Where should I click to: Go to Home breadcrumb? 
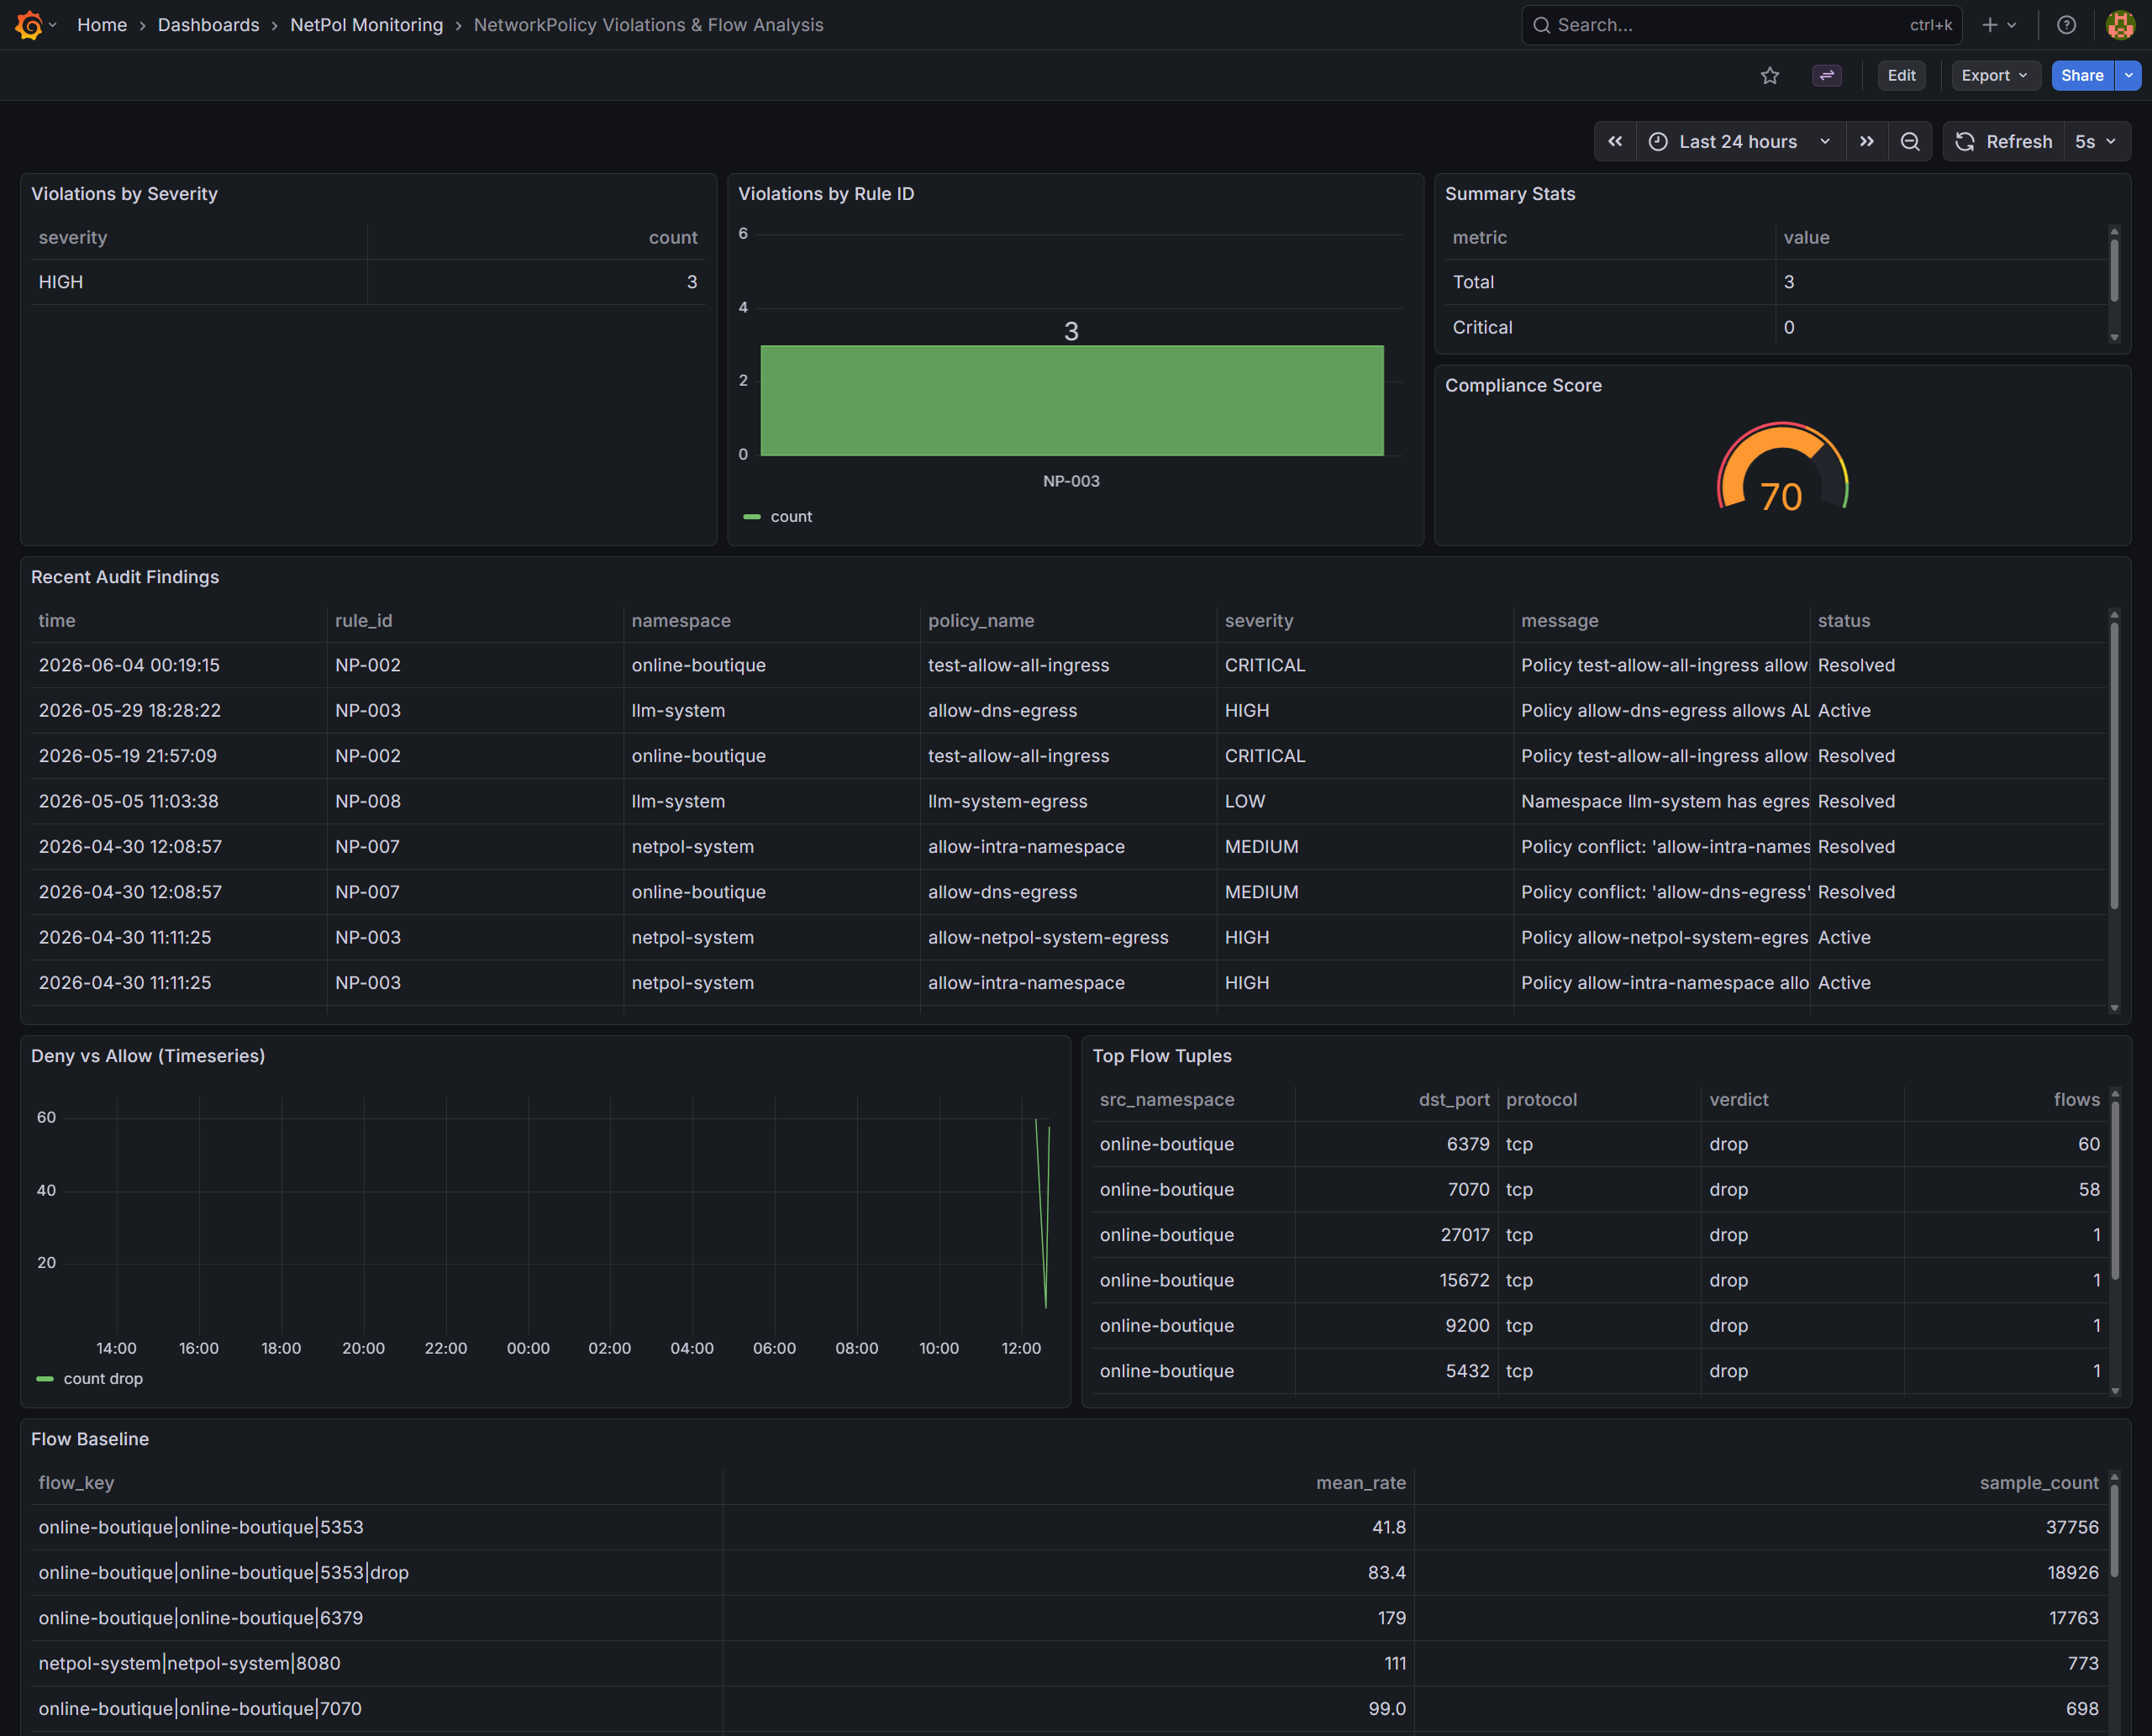[x=102, y=25]
